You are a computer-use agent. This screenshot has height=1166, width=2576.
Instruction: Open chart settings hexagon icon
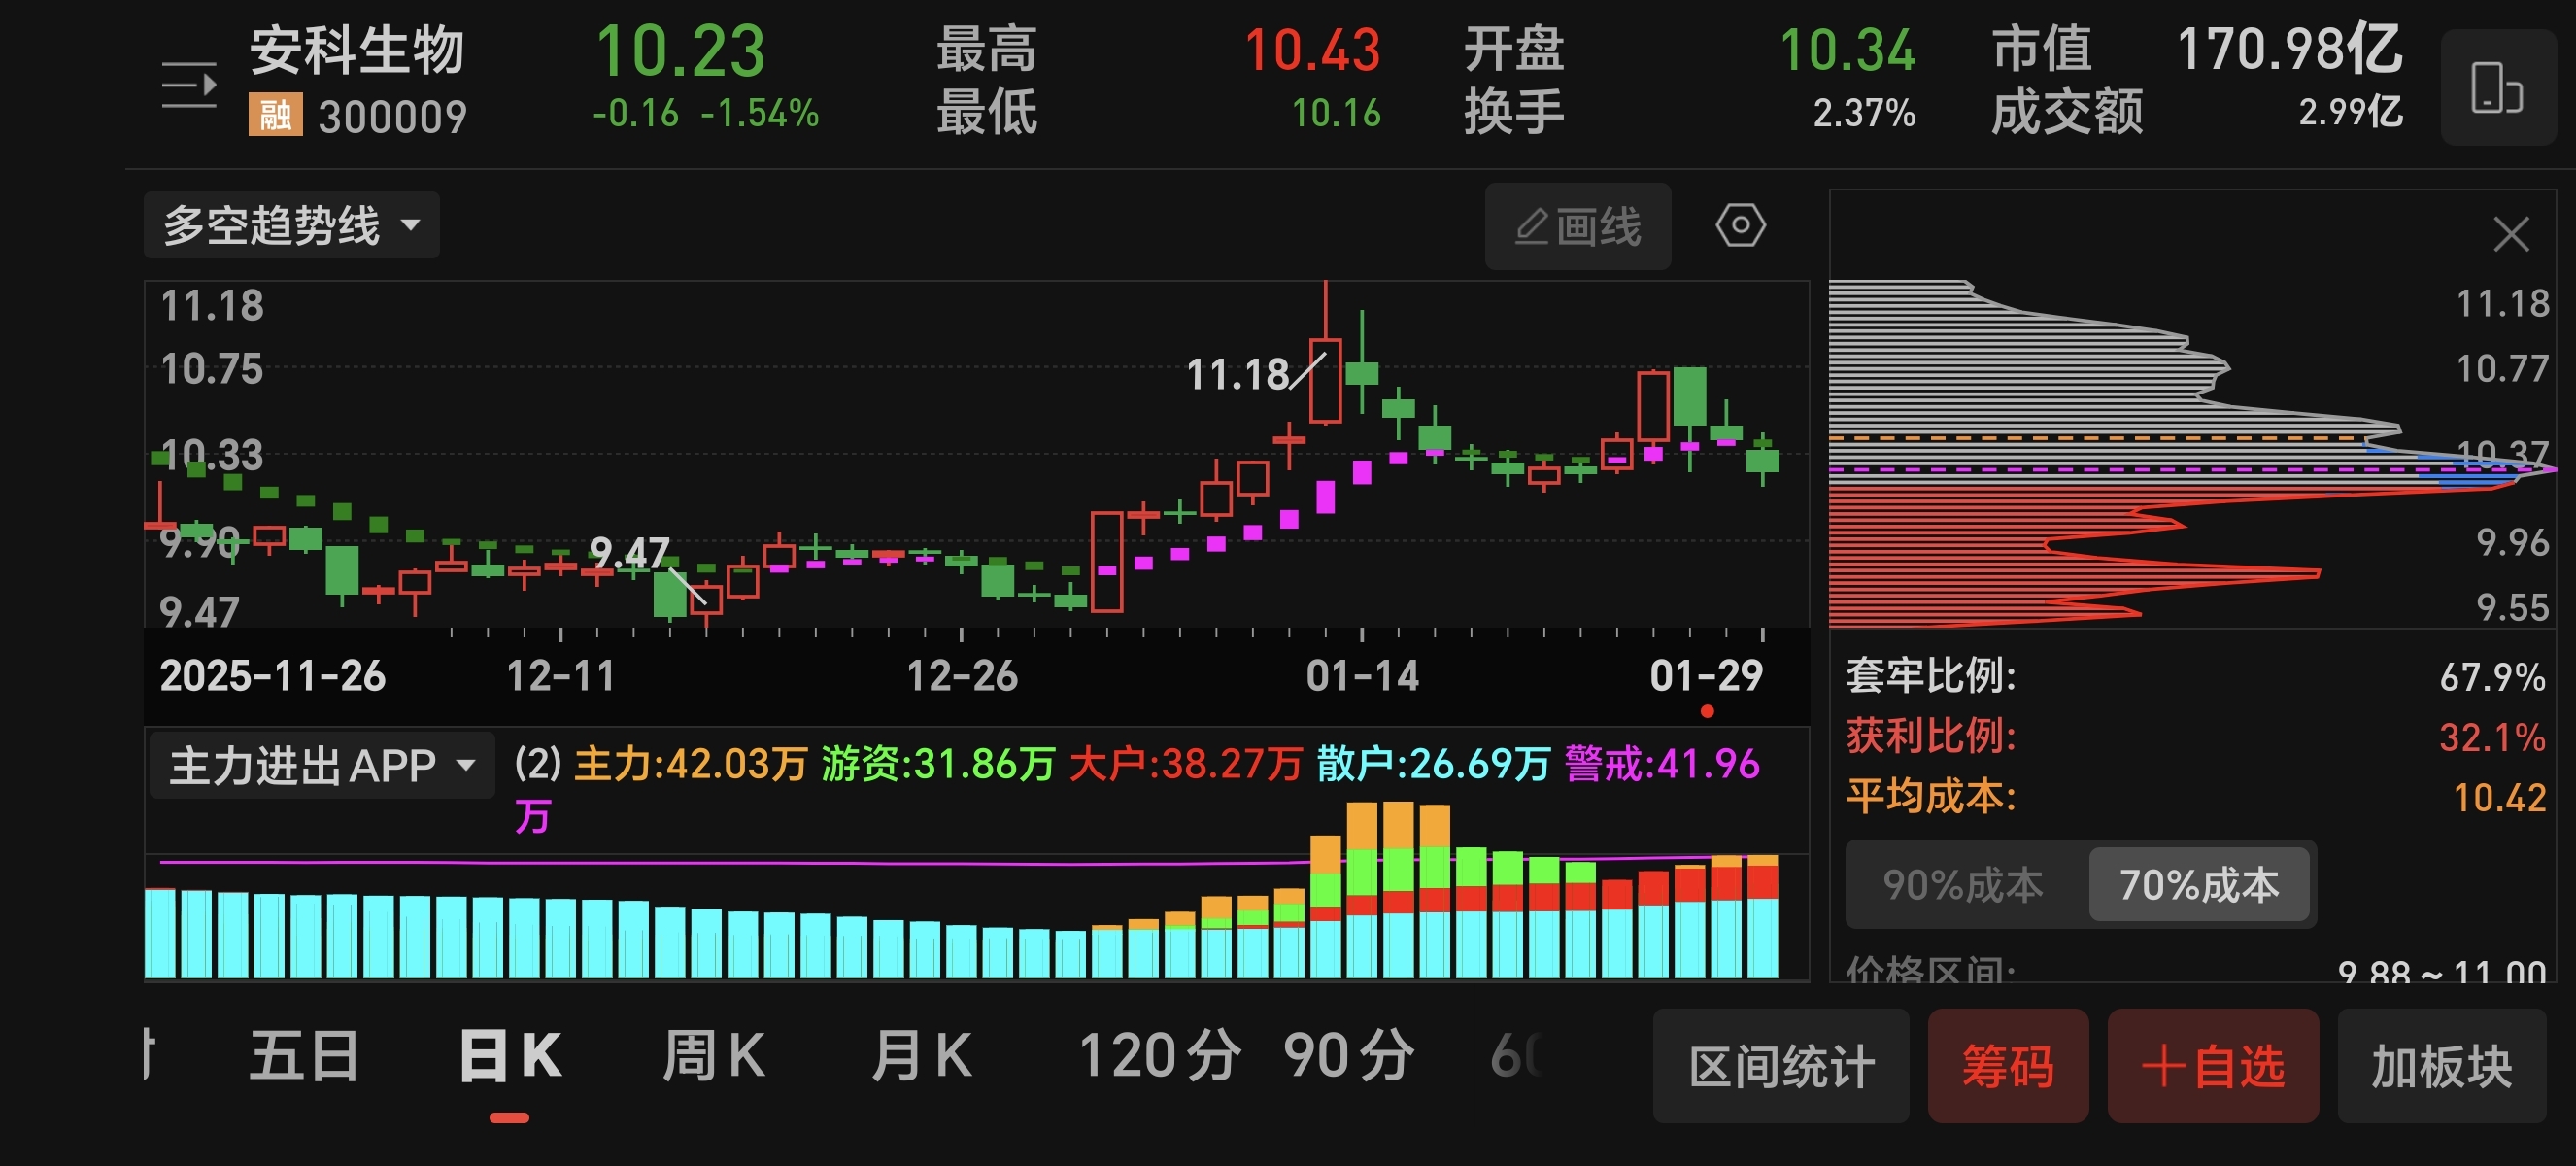1740,225
